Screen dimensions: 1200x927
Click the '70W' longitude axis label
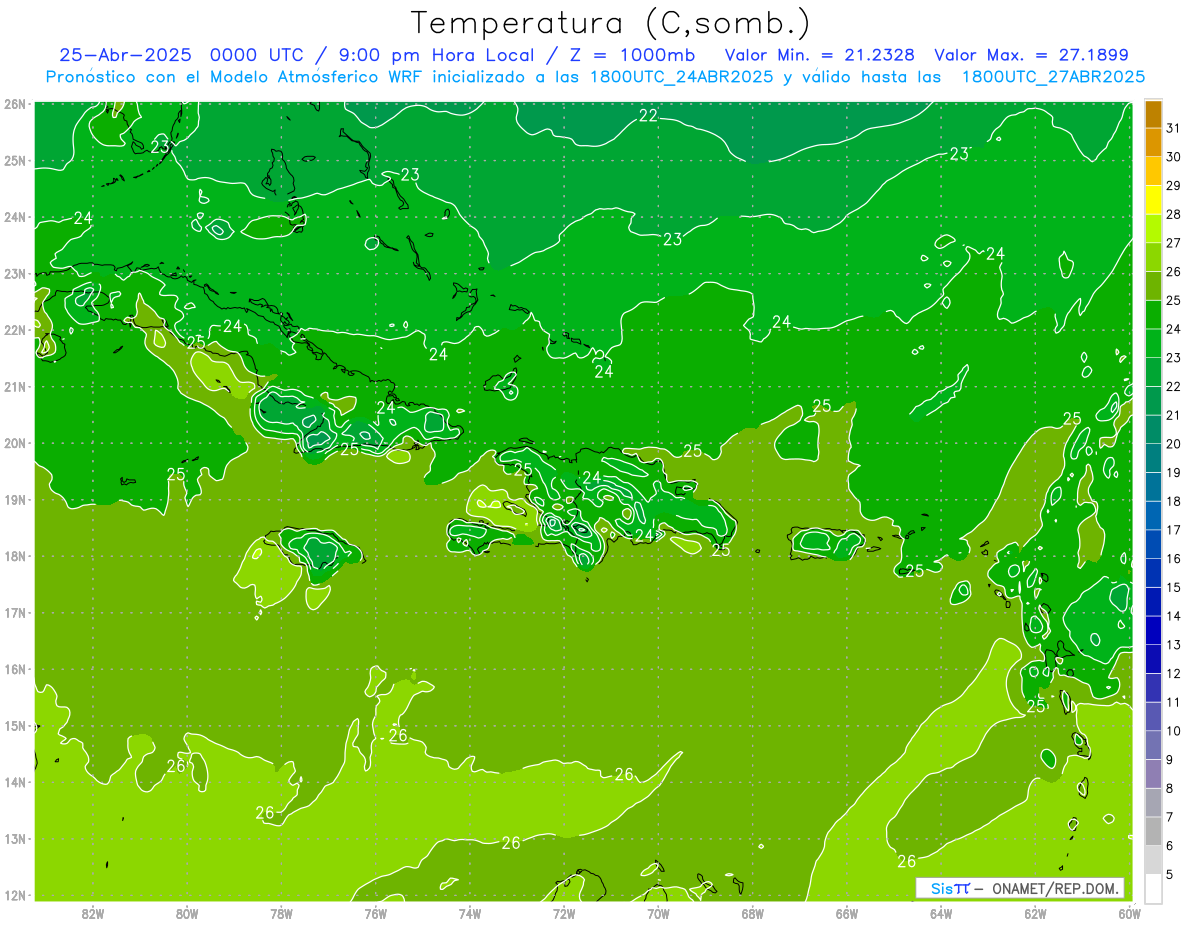tap(658, 913)
